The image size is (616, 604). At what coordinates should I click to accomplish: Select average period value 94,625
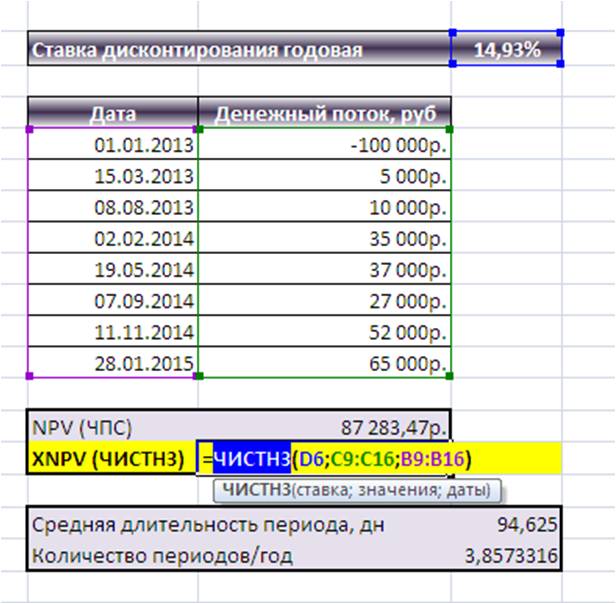point(527,524)
